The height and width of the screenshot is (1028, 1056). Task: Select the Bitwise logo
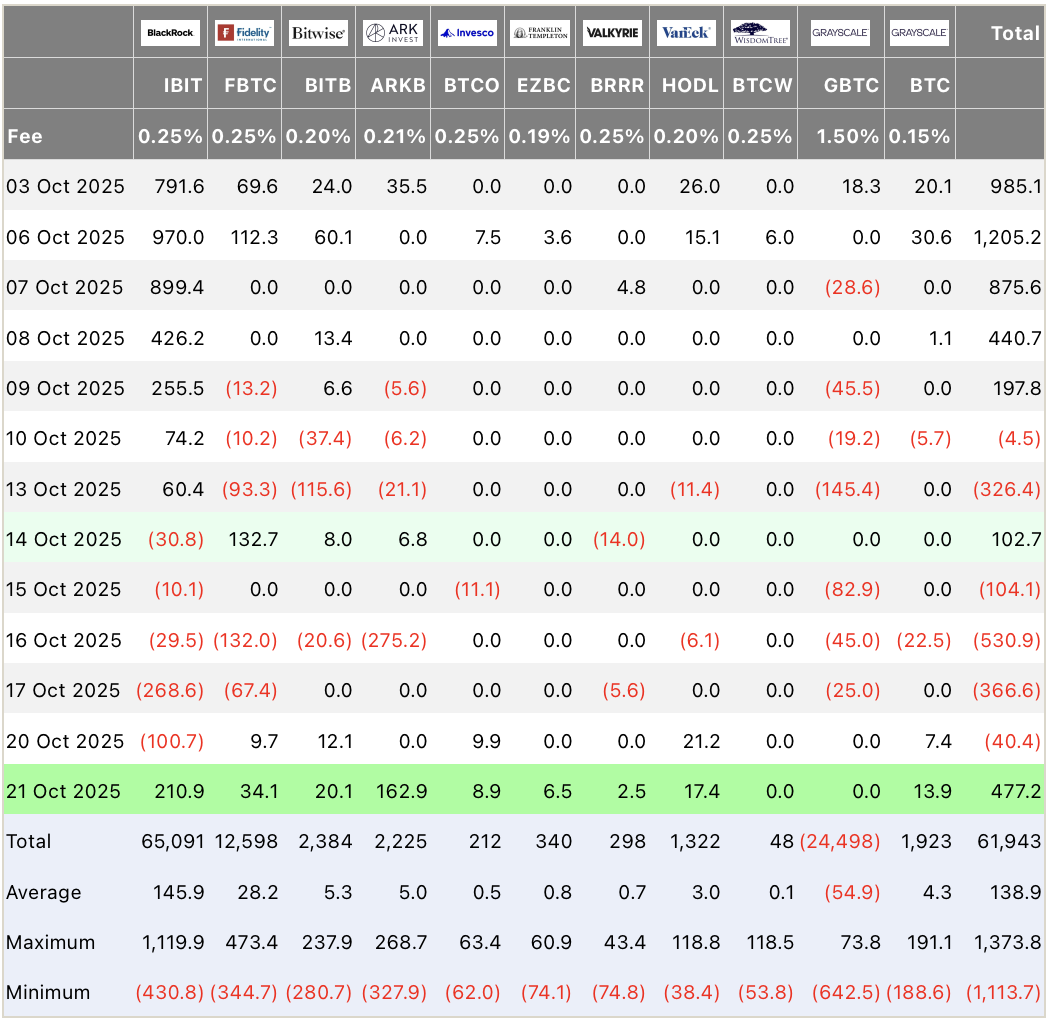pos(318,33)
